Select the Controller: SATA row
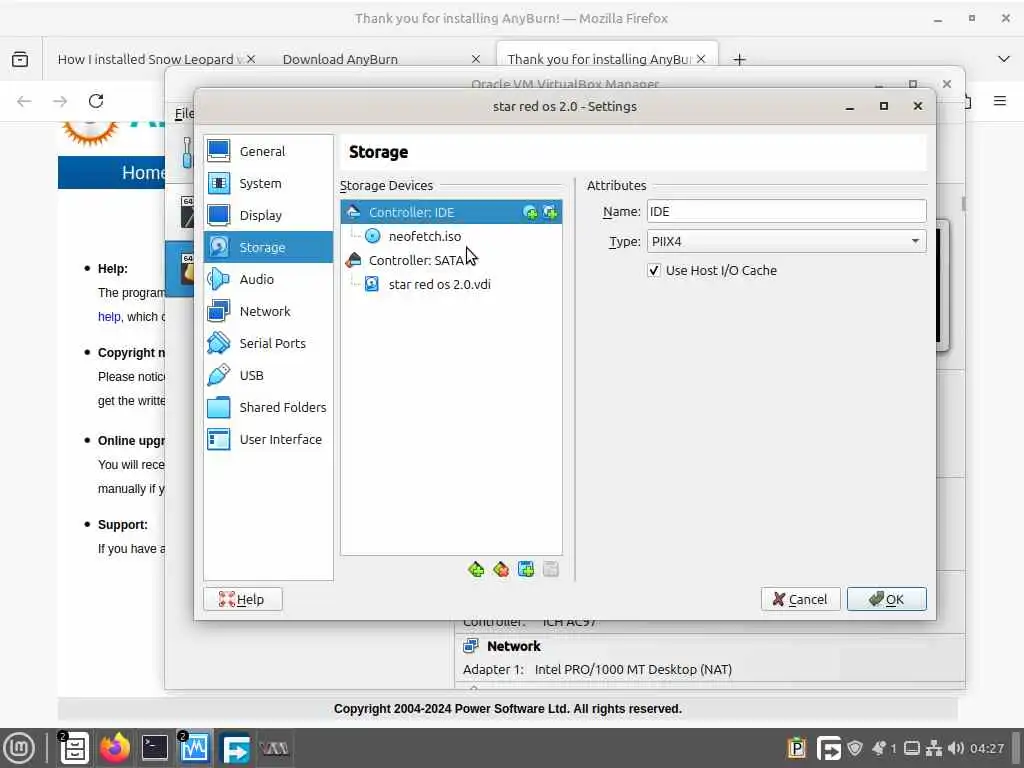This screenshot has width=1024, height=768. coord(451,261)
